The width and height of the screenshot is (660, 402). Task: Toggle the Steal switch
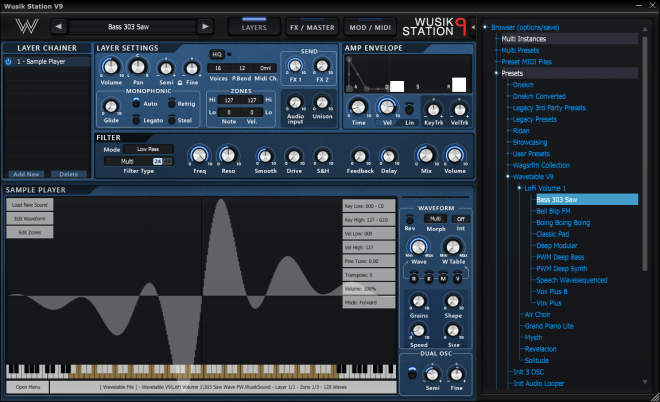pyautogui.click(x=171, y=120)
